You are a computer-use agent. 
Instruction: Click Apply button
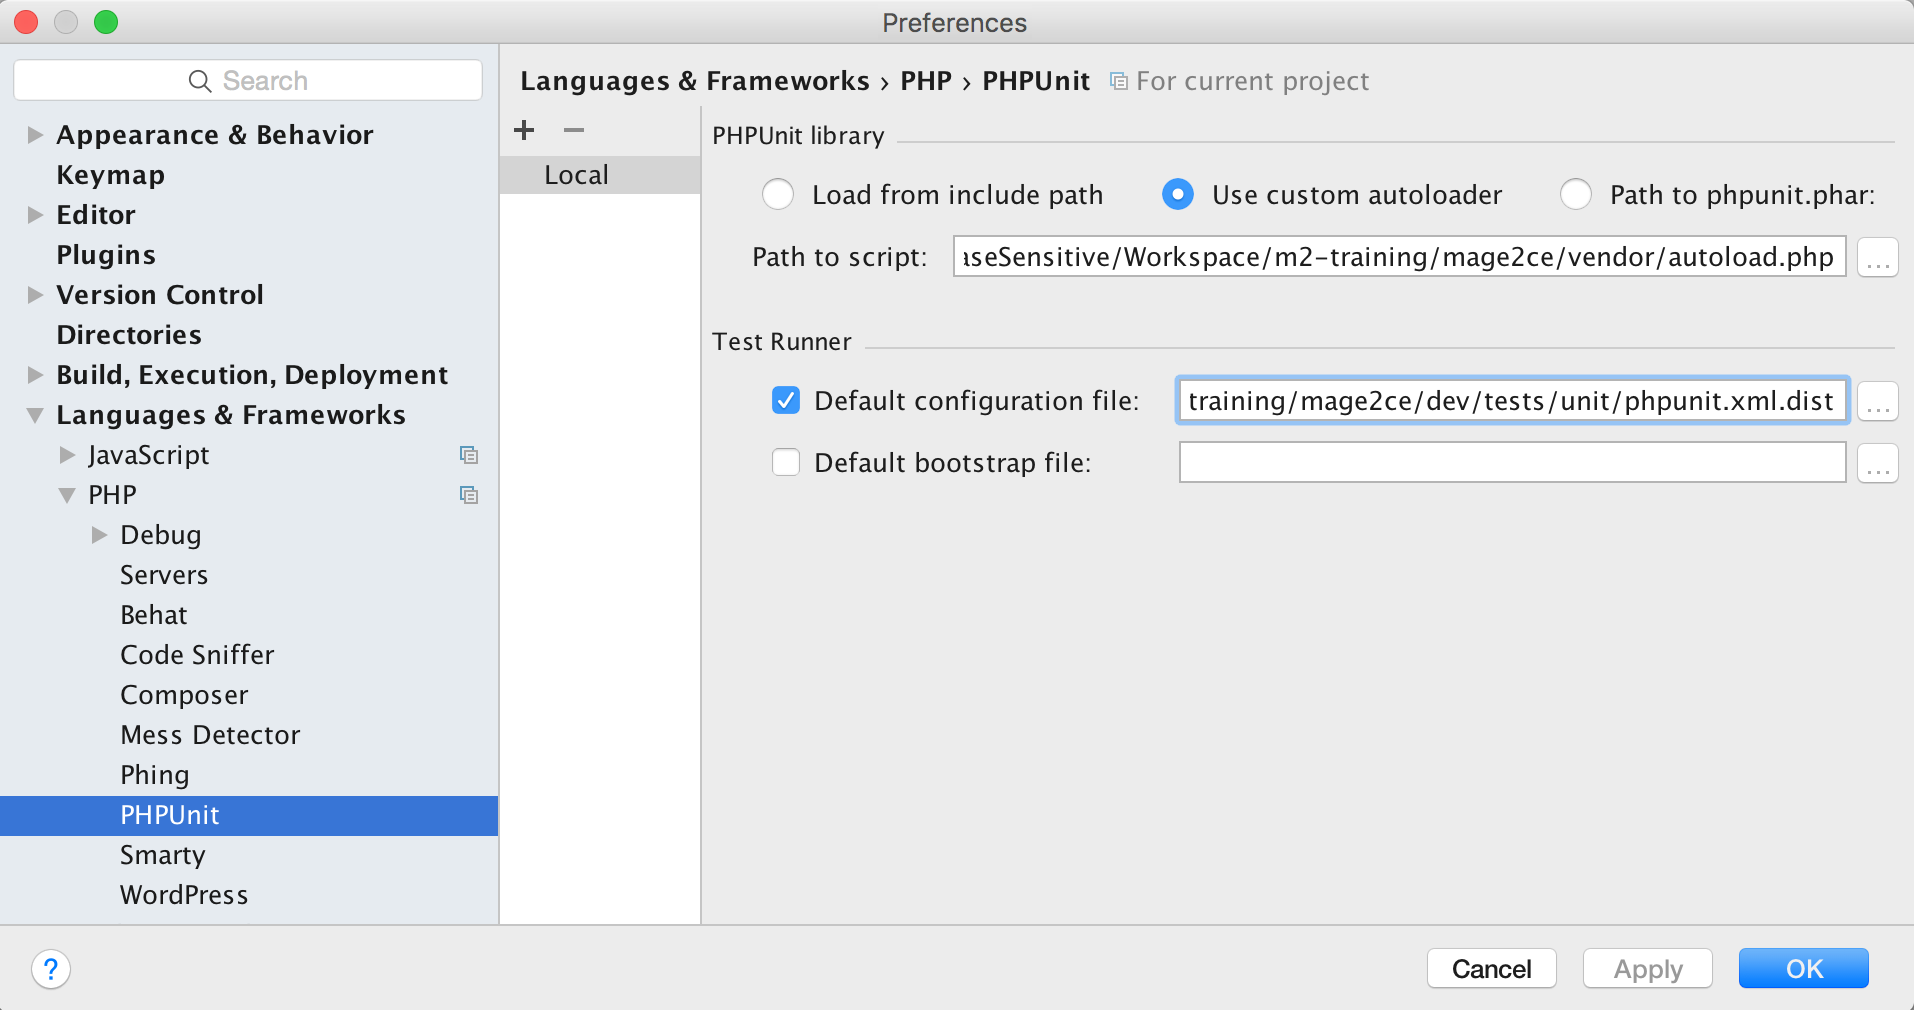point(1647,968)
